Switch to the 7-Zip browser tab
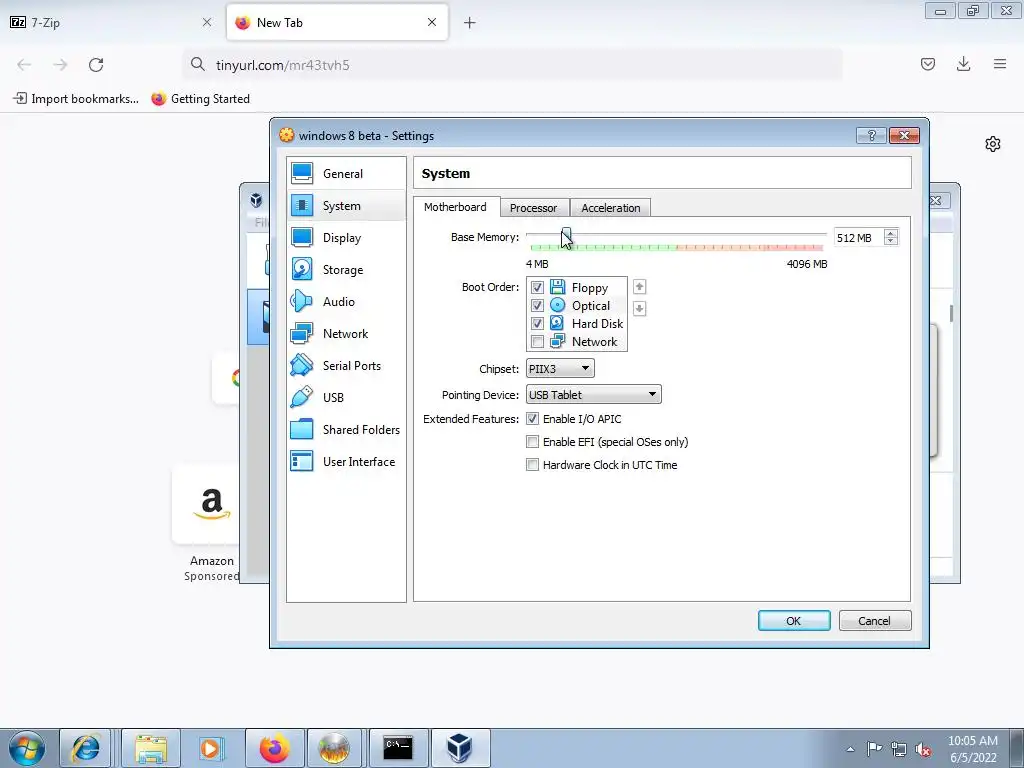Image resolution: width=1024 pixels, height=768 pixels. click(110, 22)
